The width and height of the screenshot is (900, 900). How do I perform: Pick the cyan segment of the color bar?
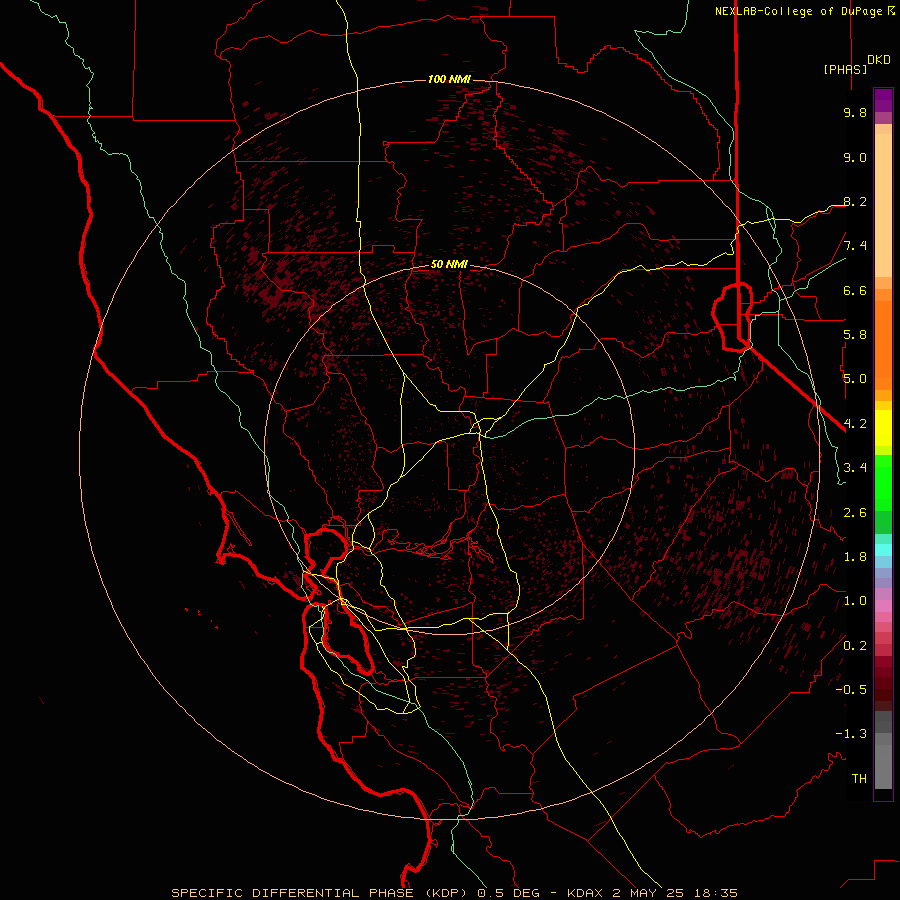[x=883, y=550]
